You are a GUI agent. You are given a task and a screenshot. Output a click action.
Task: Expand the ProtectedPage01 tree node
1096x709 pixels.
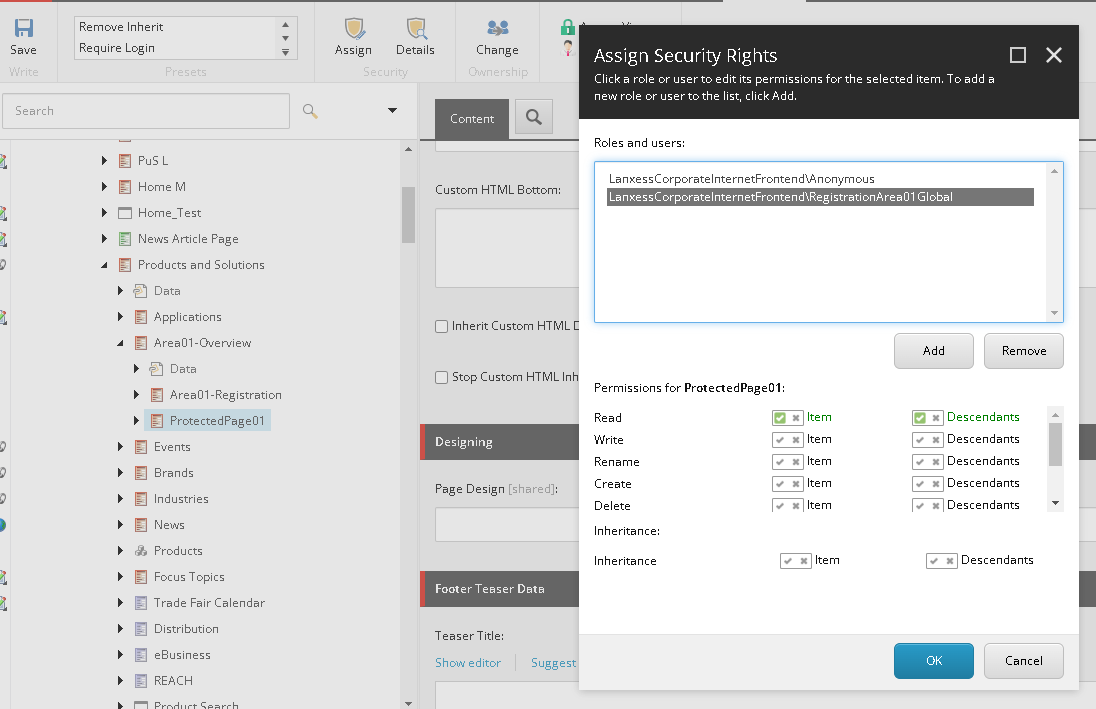[x=136, y=421]
